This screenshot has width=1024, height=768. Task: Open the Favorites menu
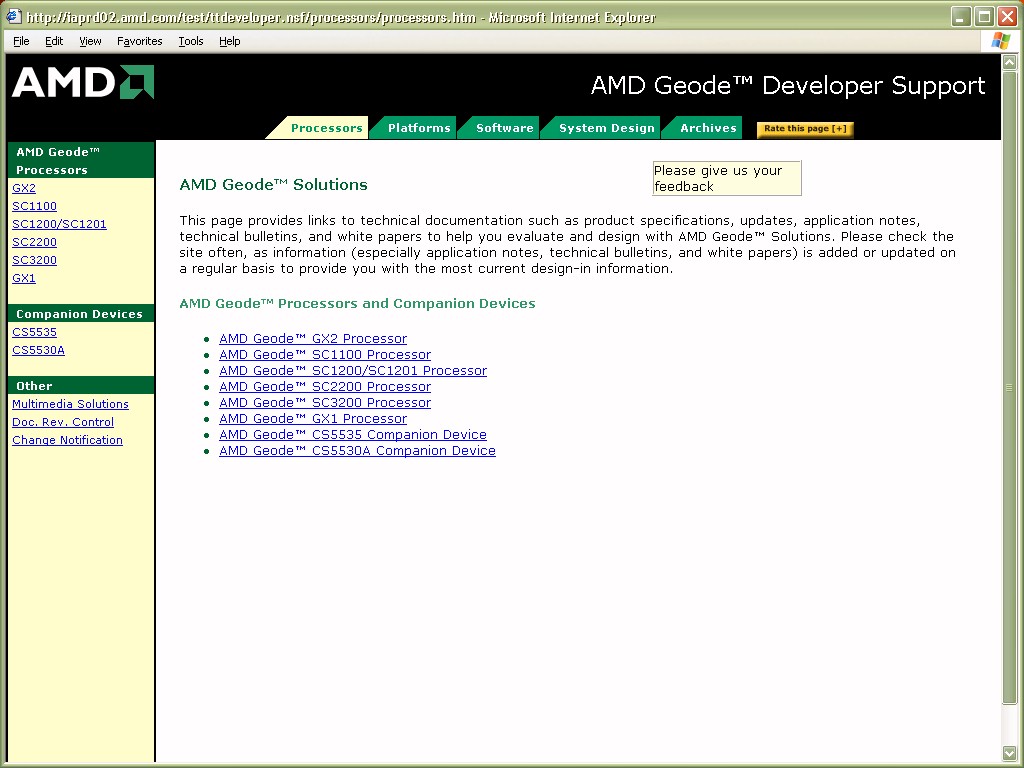139,41
